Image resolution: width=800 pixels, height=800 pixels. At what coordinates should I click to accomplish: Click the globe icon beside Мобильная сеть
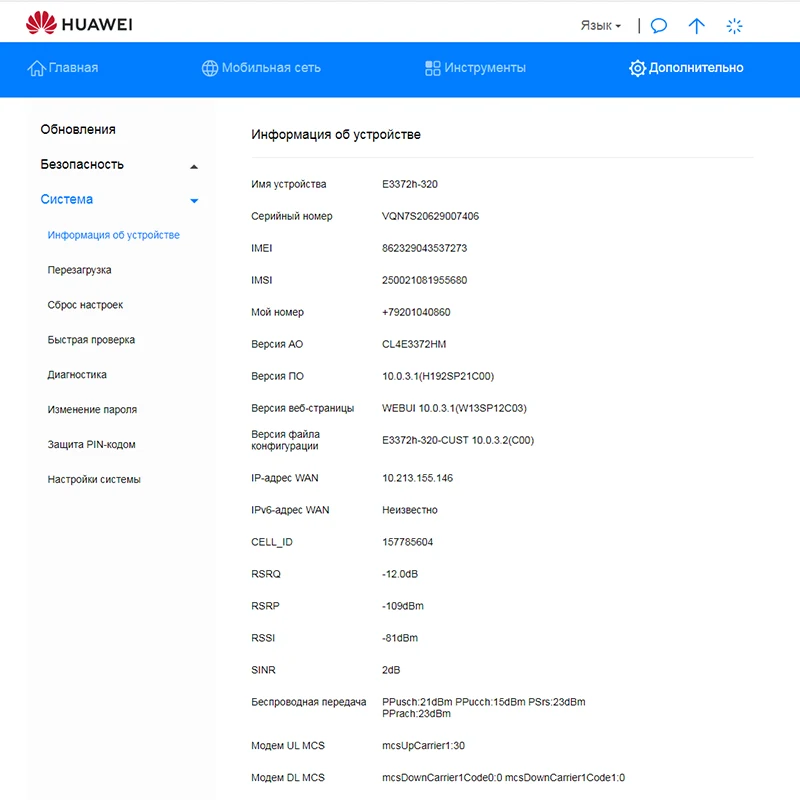pos(210,68)
